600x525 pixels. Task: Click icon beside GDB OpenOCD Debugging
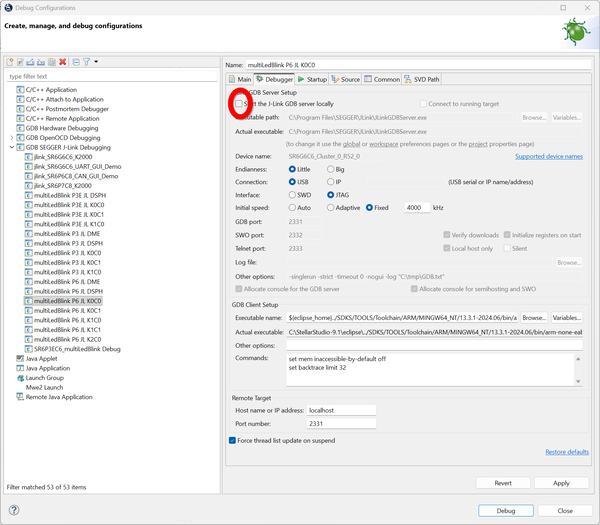point(20,137)
